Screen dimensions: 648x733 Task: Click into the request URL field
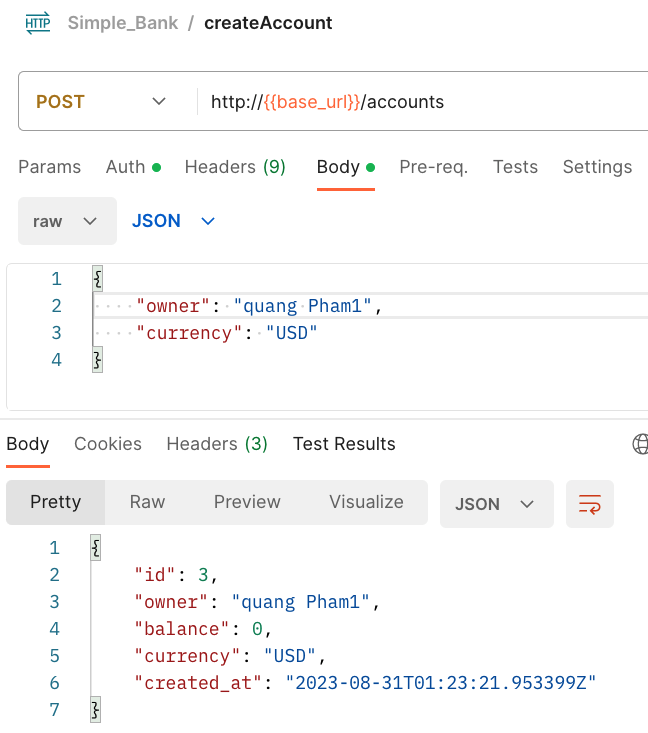(x=420, y=101)
